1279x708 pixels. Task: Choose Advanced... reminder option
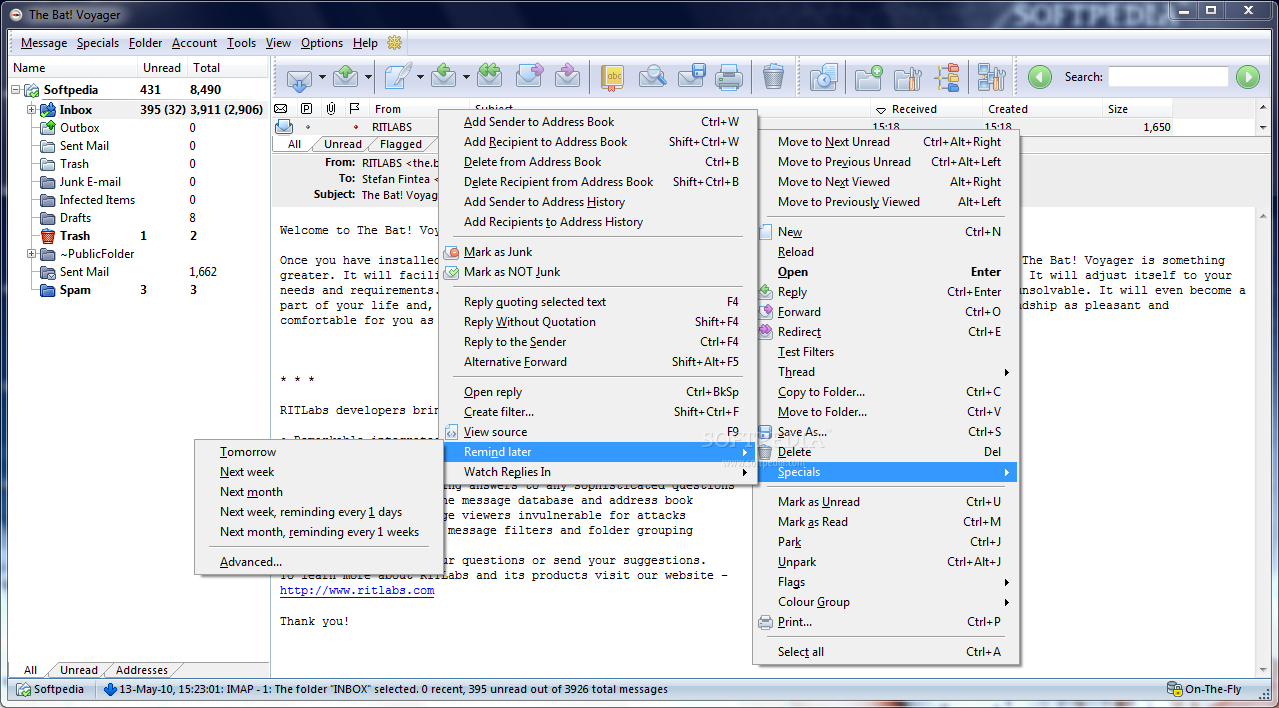tap(319, 562)
